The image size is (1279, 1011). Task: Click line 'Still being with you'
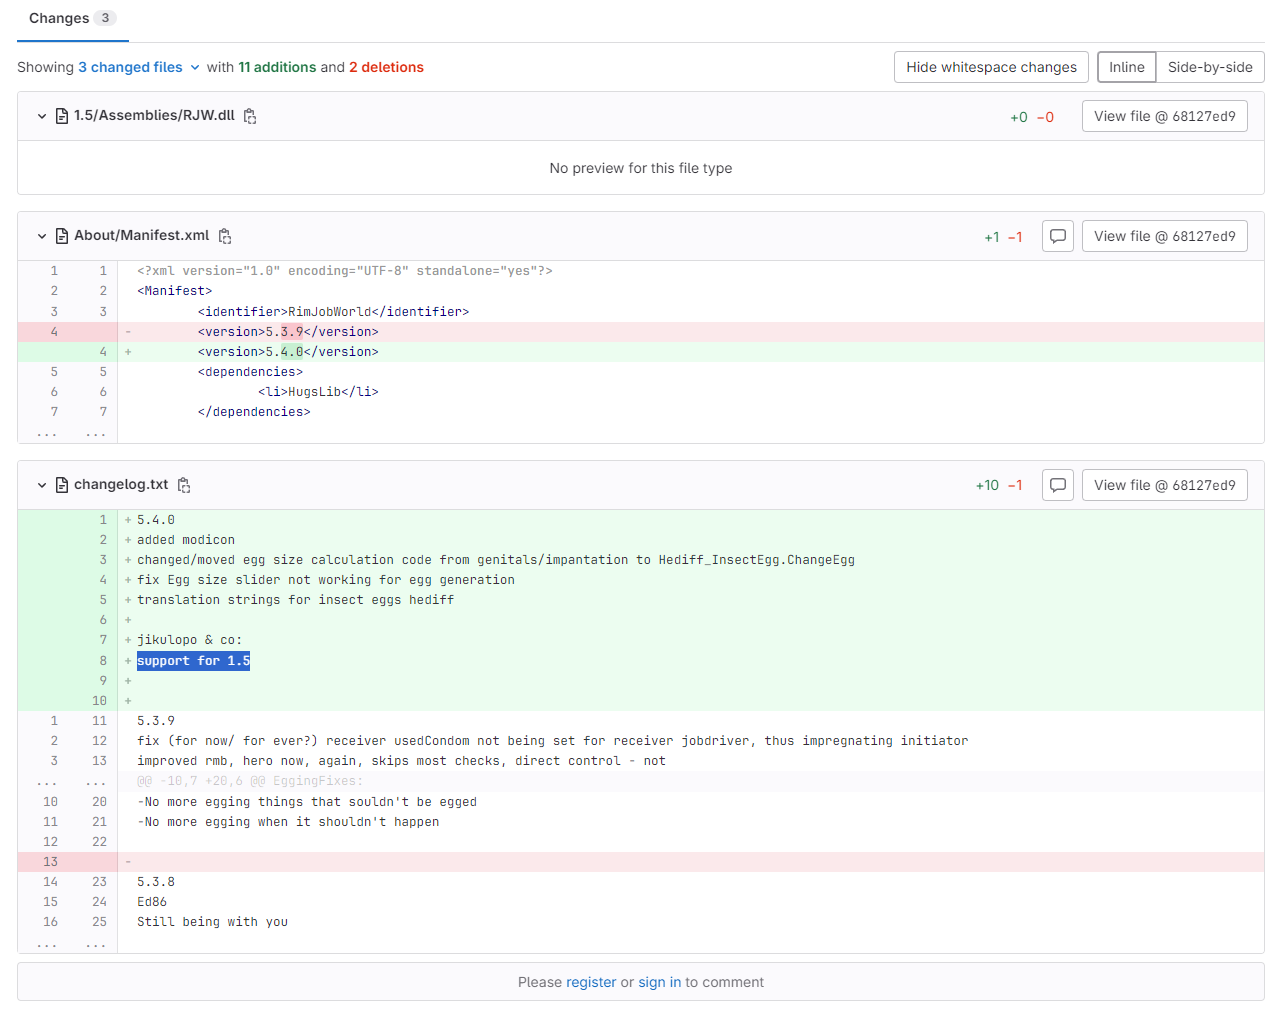point(212,922)
